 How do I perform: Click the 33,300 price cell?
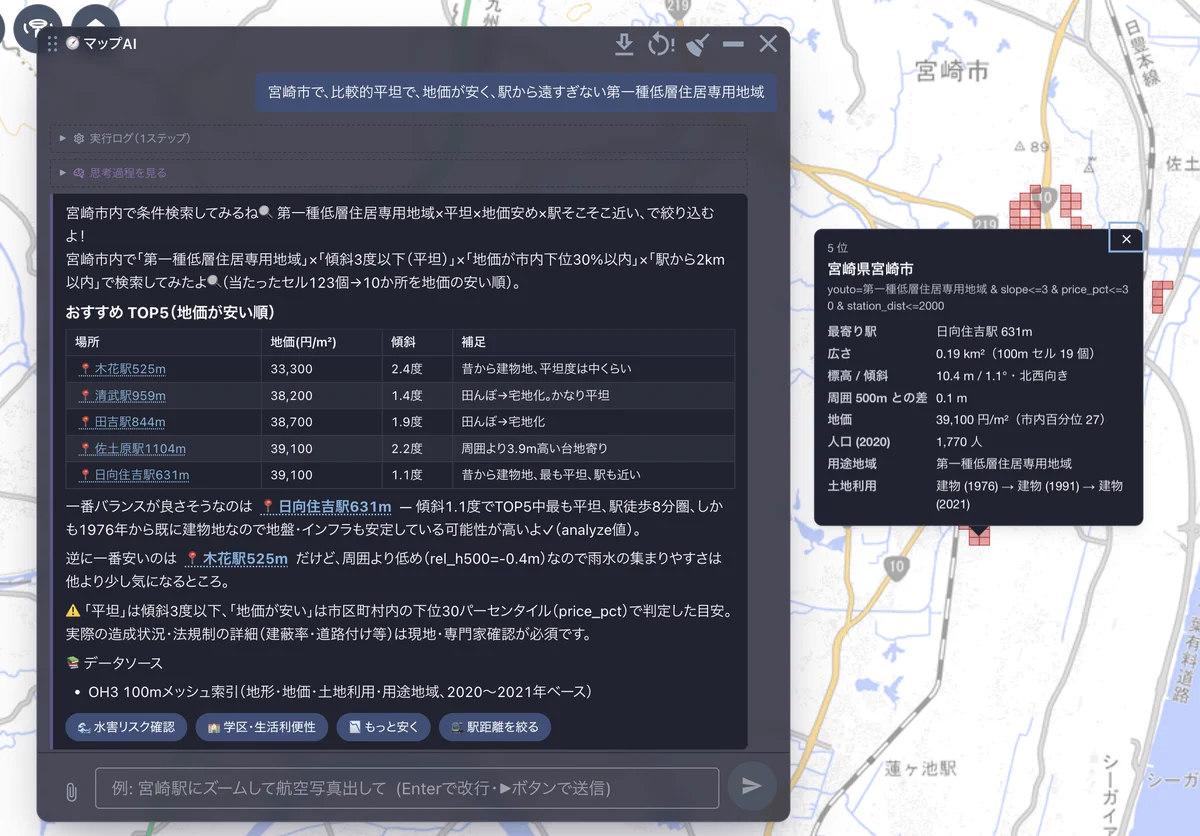click(322, 369)
